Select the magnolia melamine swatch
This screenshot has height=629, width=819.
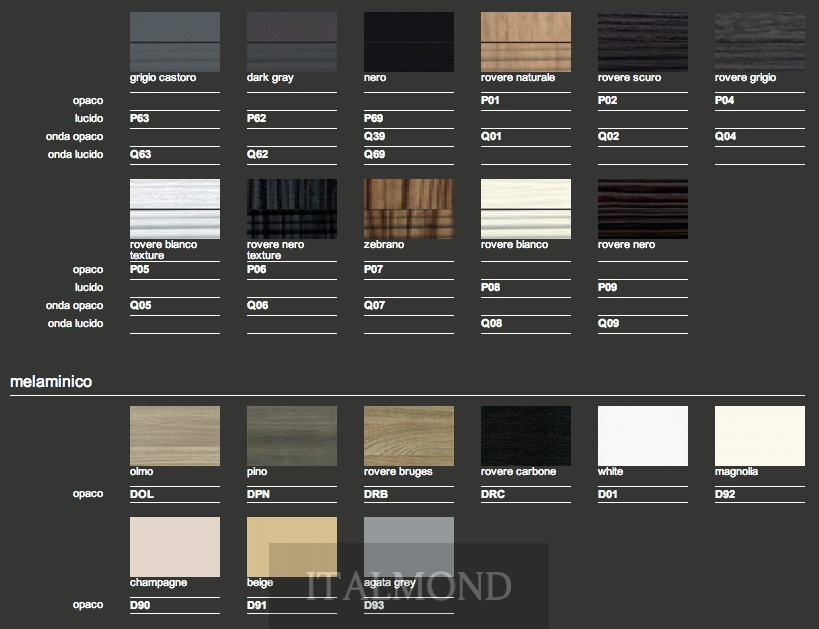pyautogui.click(x=759, y=436)
